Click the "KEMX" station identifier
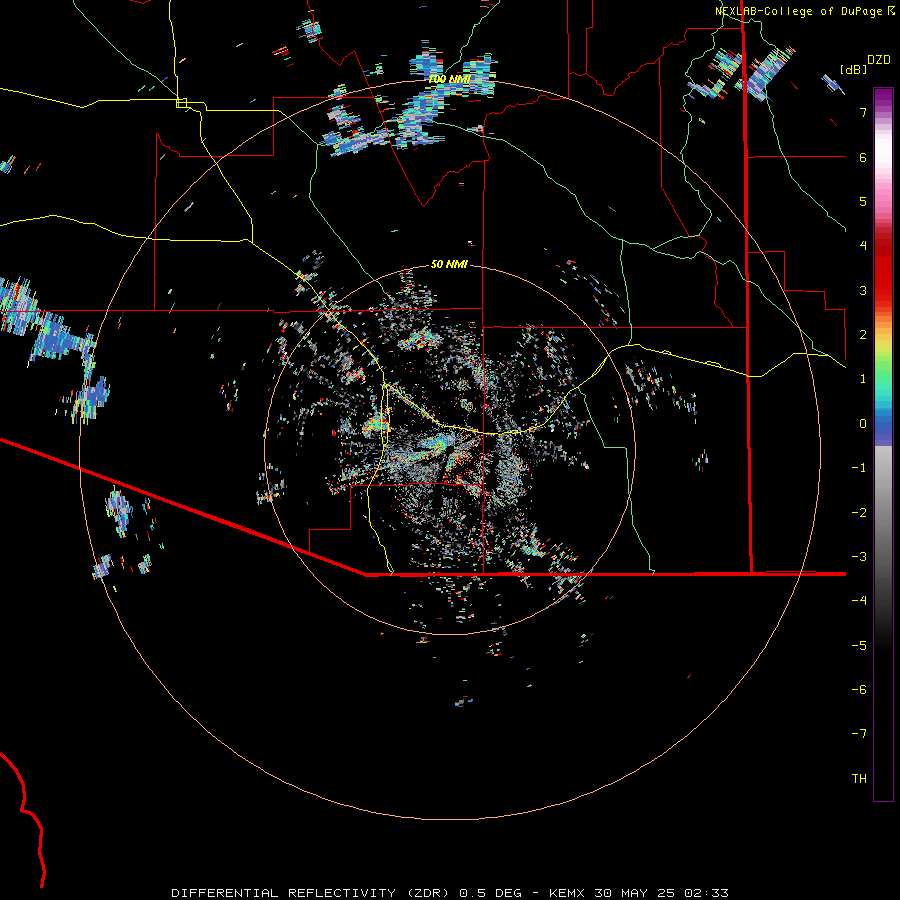The height and width of the screenshot is (900, 900). pos(567,893)
